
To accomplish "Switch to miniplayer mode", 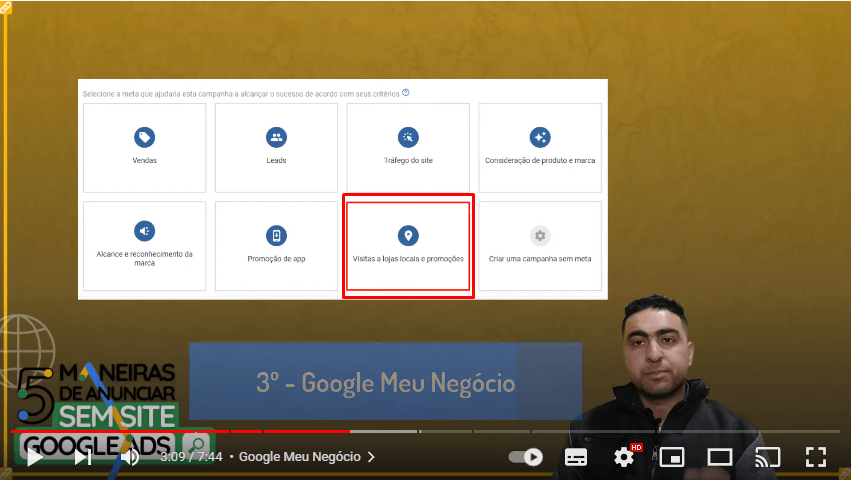I will pyautogui.click(x=671, y=457).
